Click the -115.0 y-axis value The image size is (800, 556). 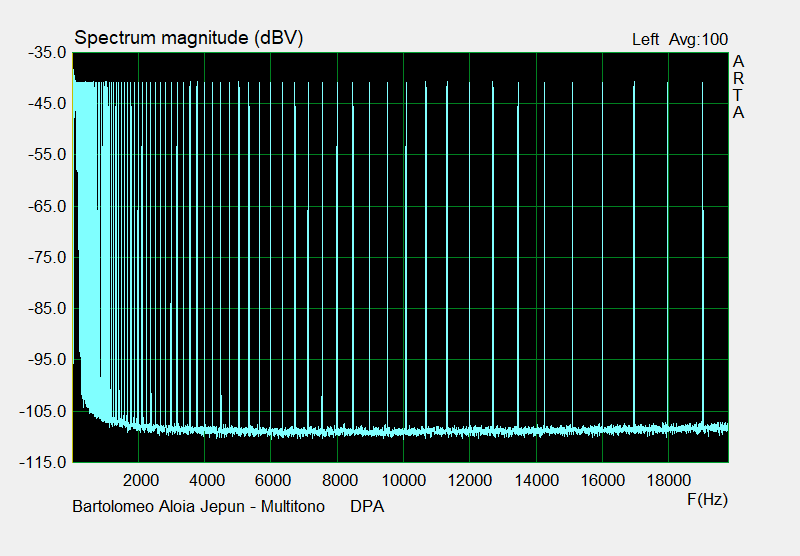(43, 463)
